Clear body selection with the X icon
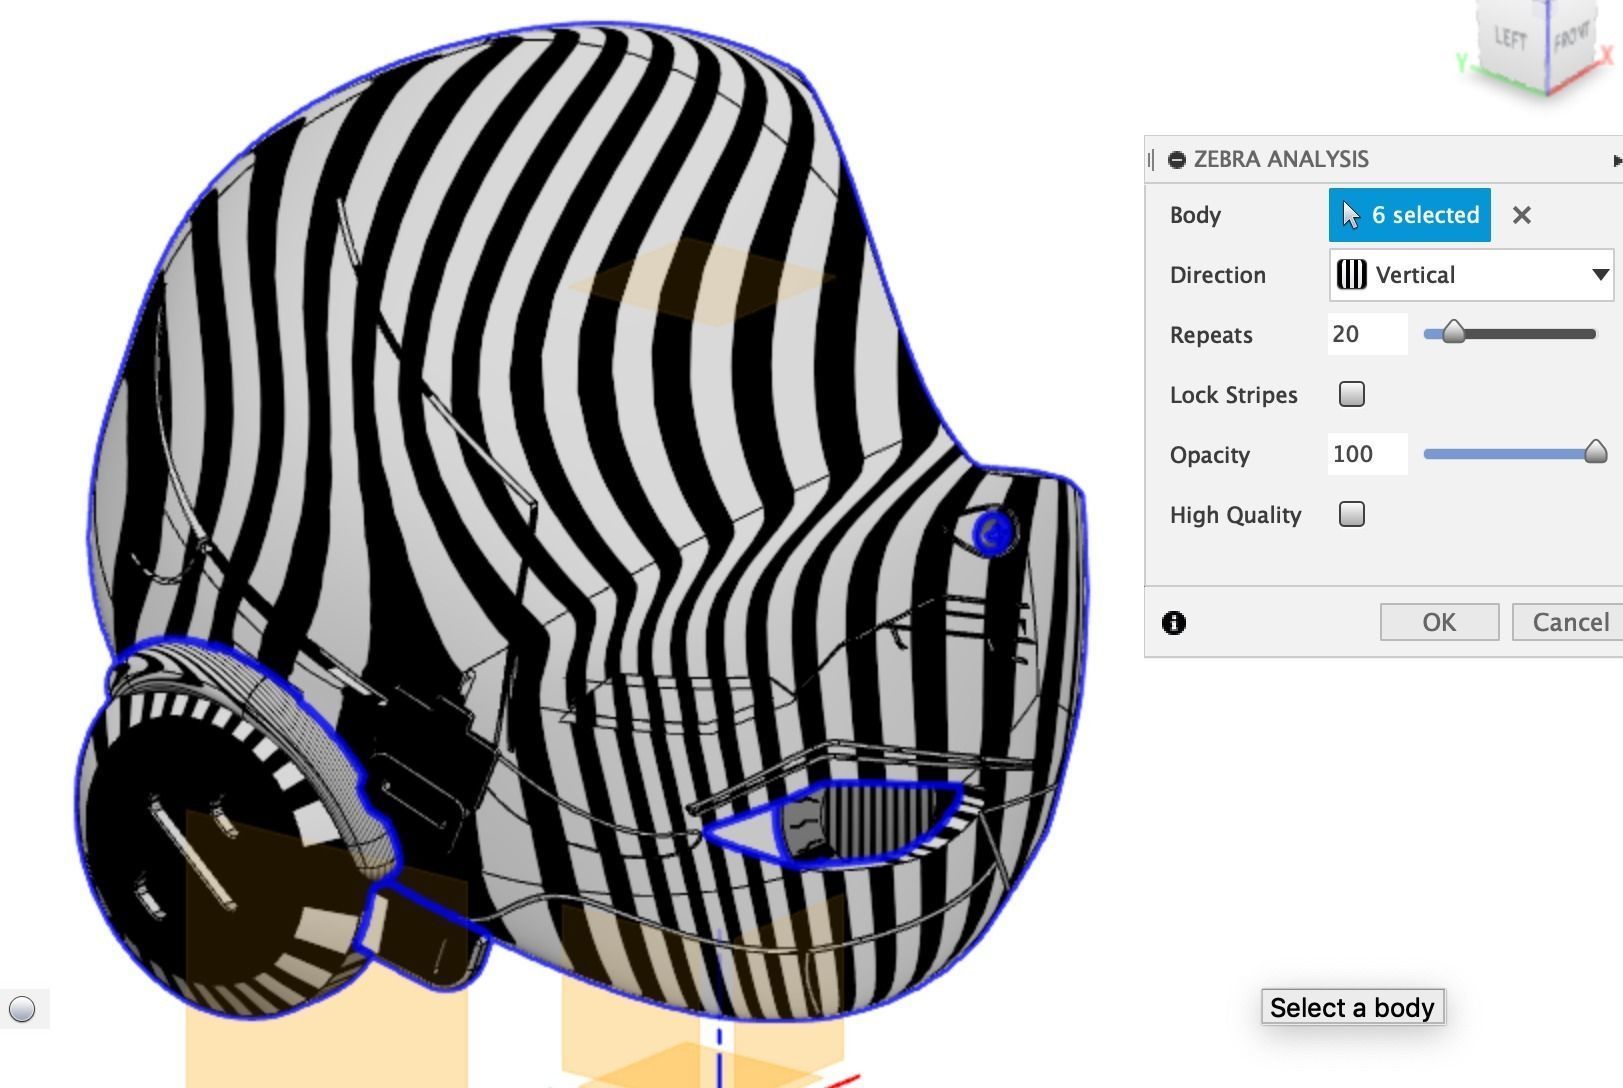Viewport: 1623px width, 1088px height. [1522, 215]
